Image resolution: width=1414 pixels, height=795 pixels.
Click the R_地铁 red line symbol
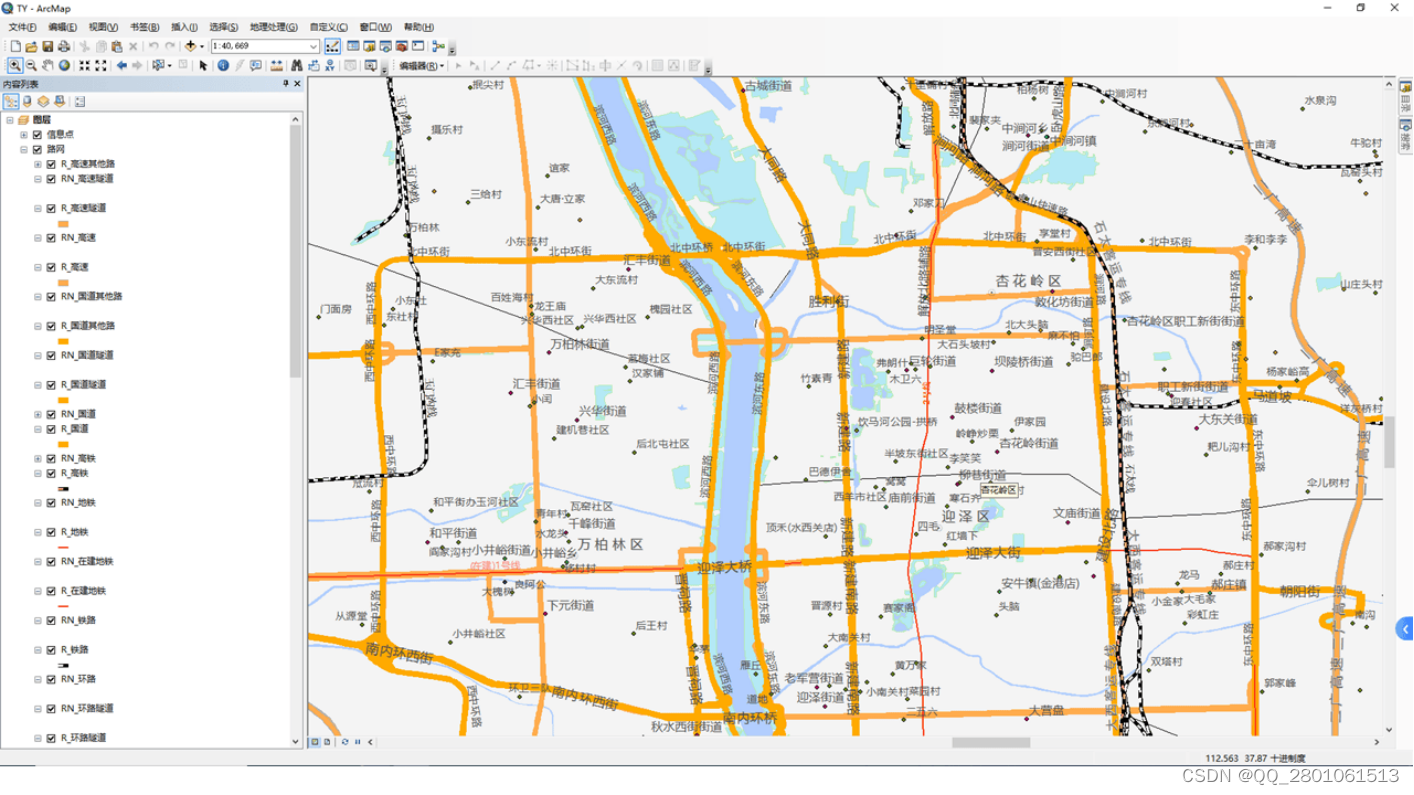coord(63,547)
